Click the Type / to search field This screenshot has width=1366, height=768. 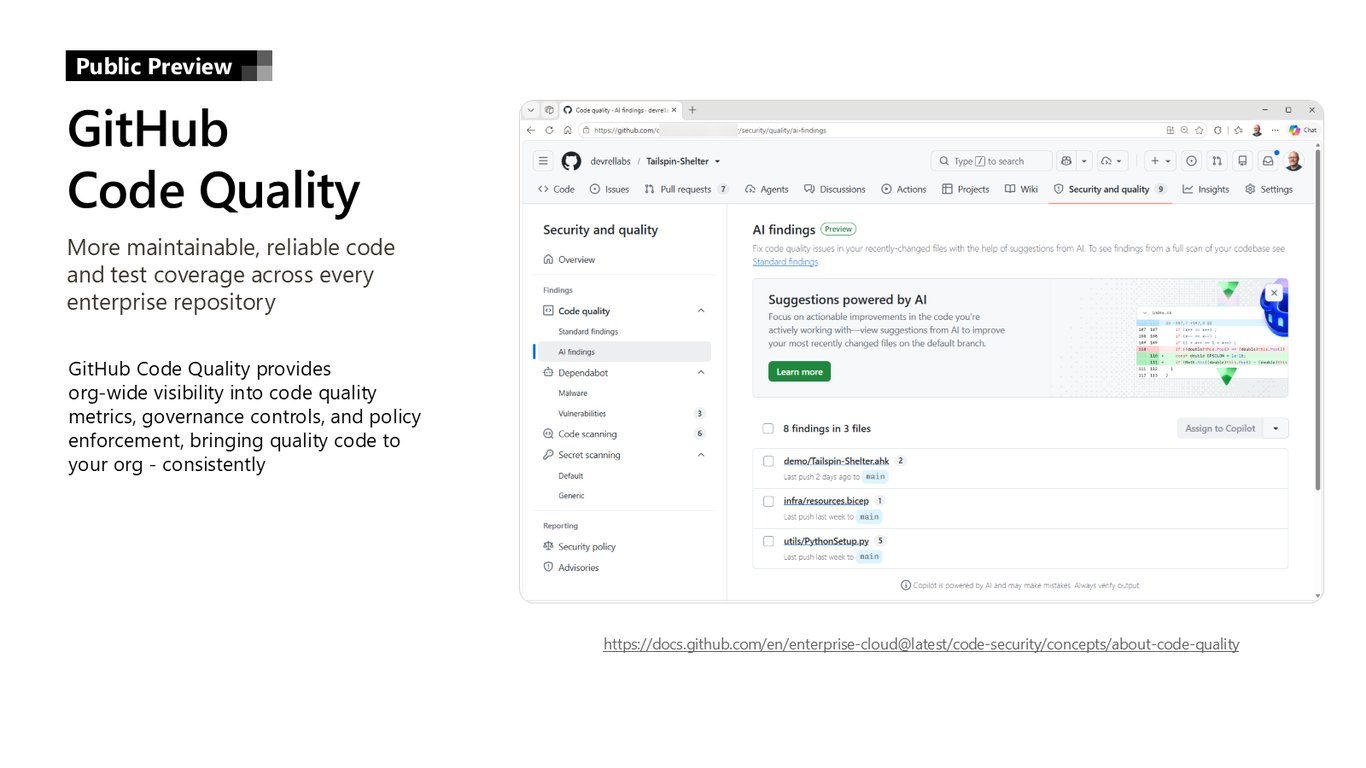click(x=991, y=161)
